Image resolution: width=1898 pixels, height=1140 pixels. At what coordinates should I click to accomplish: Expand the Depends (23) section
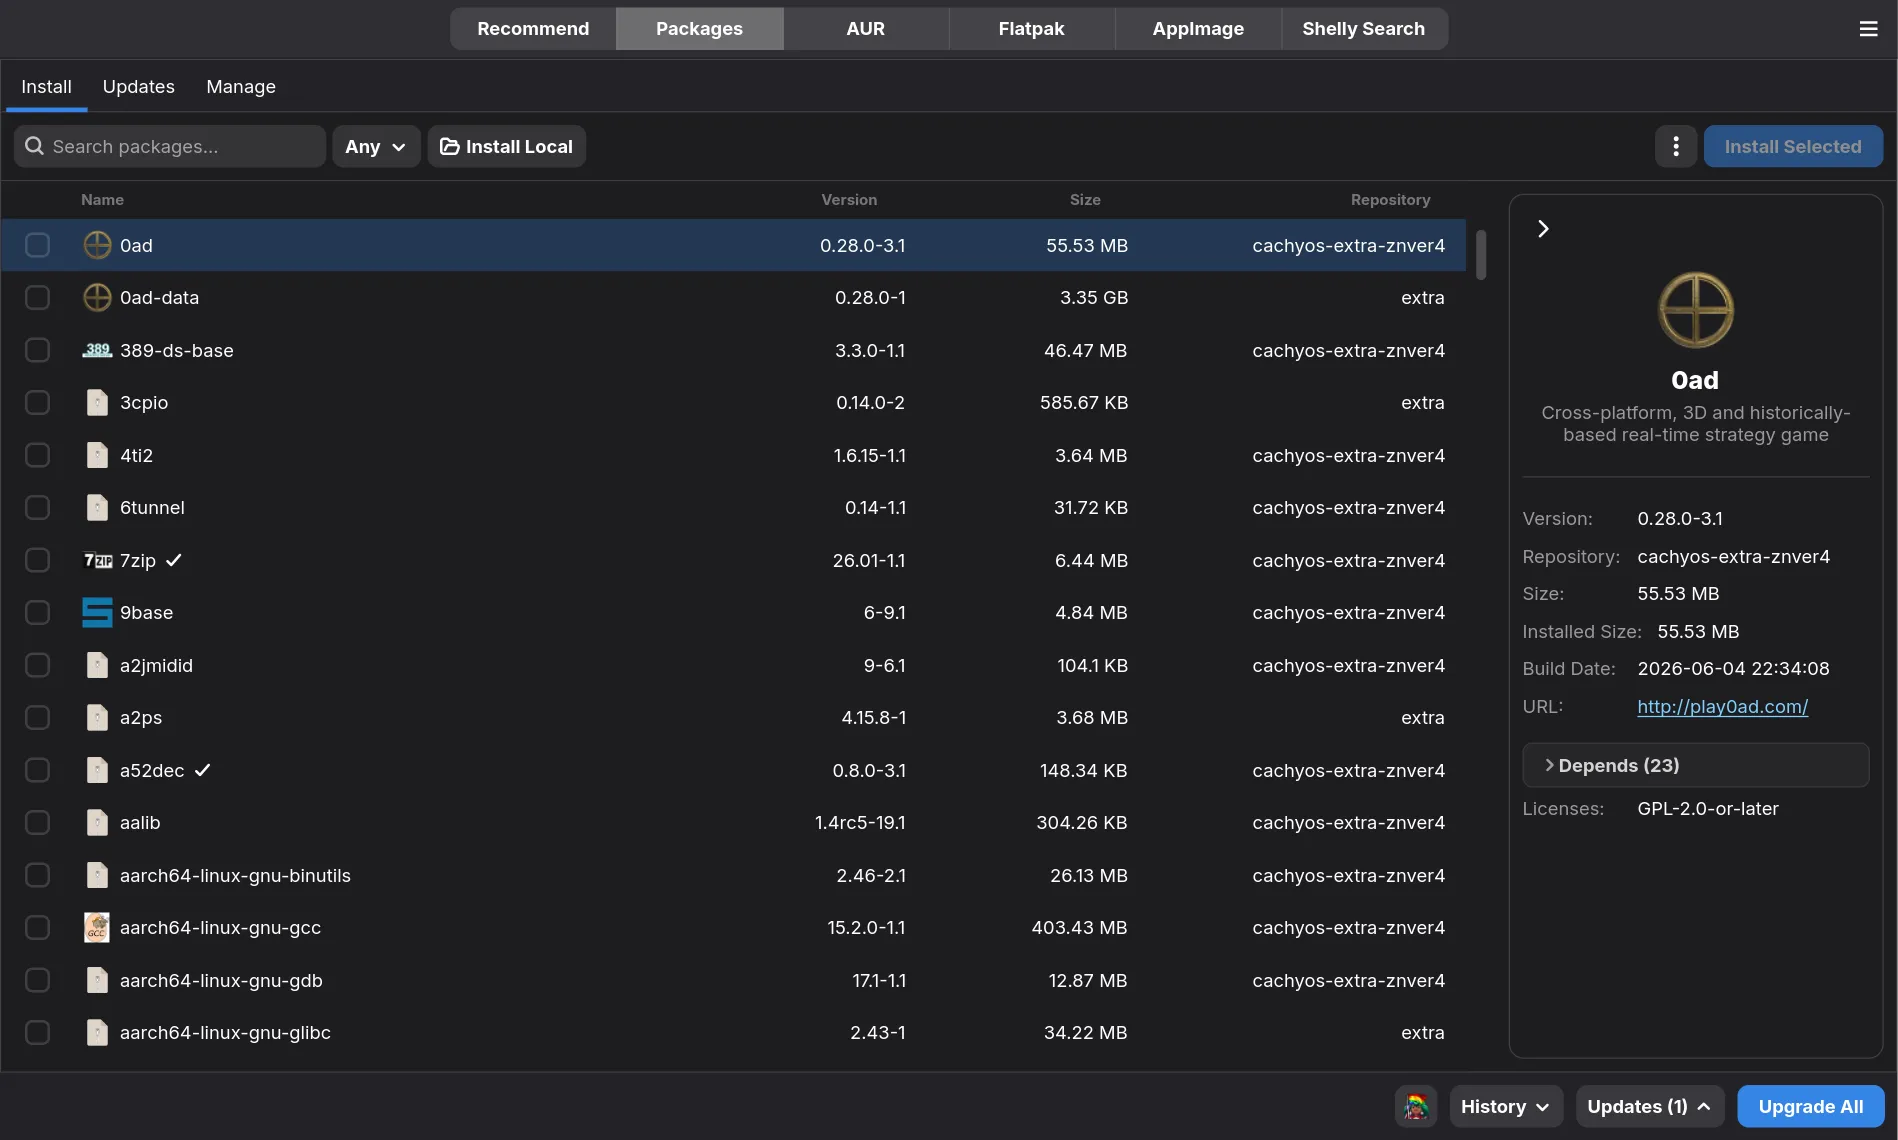point(1695,765)
